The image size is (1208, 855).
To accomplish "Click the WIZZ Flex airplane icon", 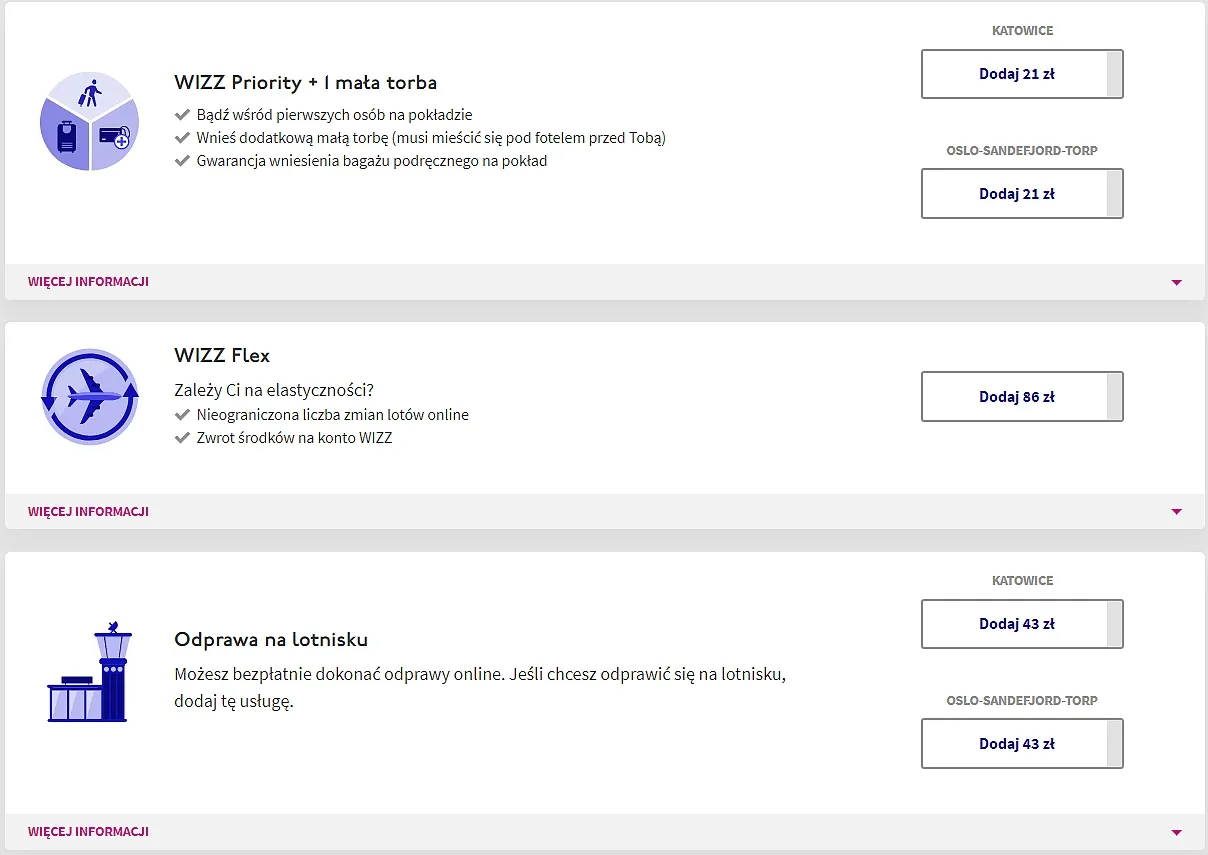I will click(x=89, y=397).
